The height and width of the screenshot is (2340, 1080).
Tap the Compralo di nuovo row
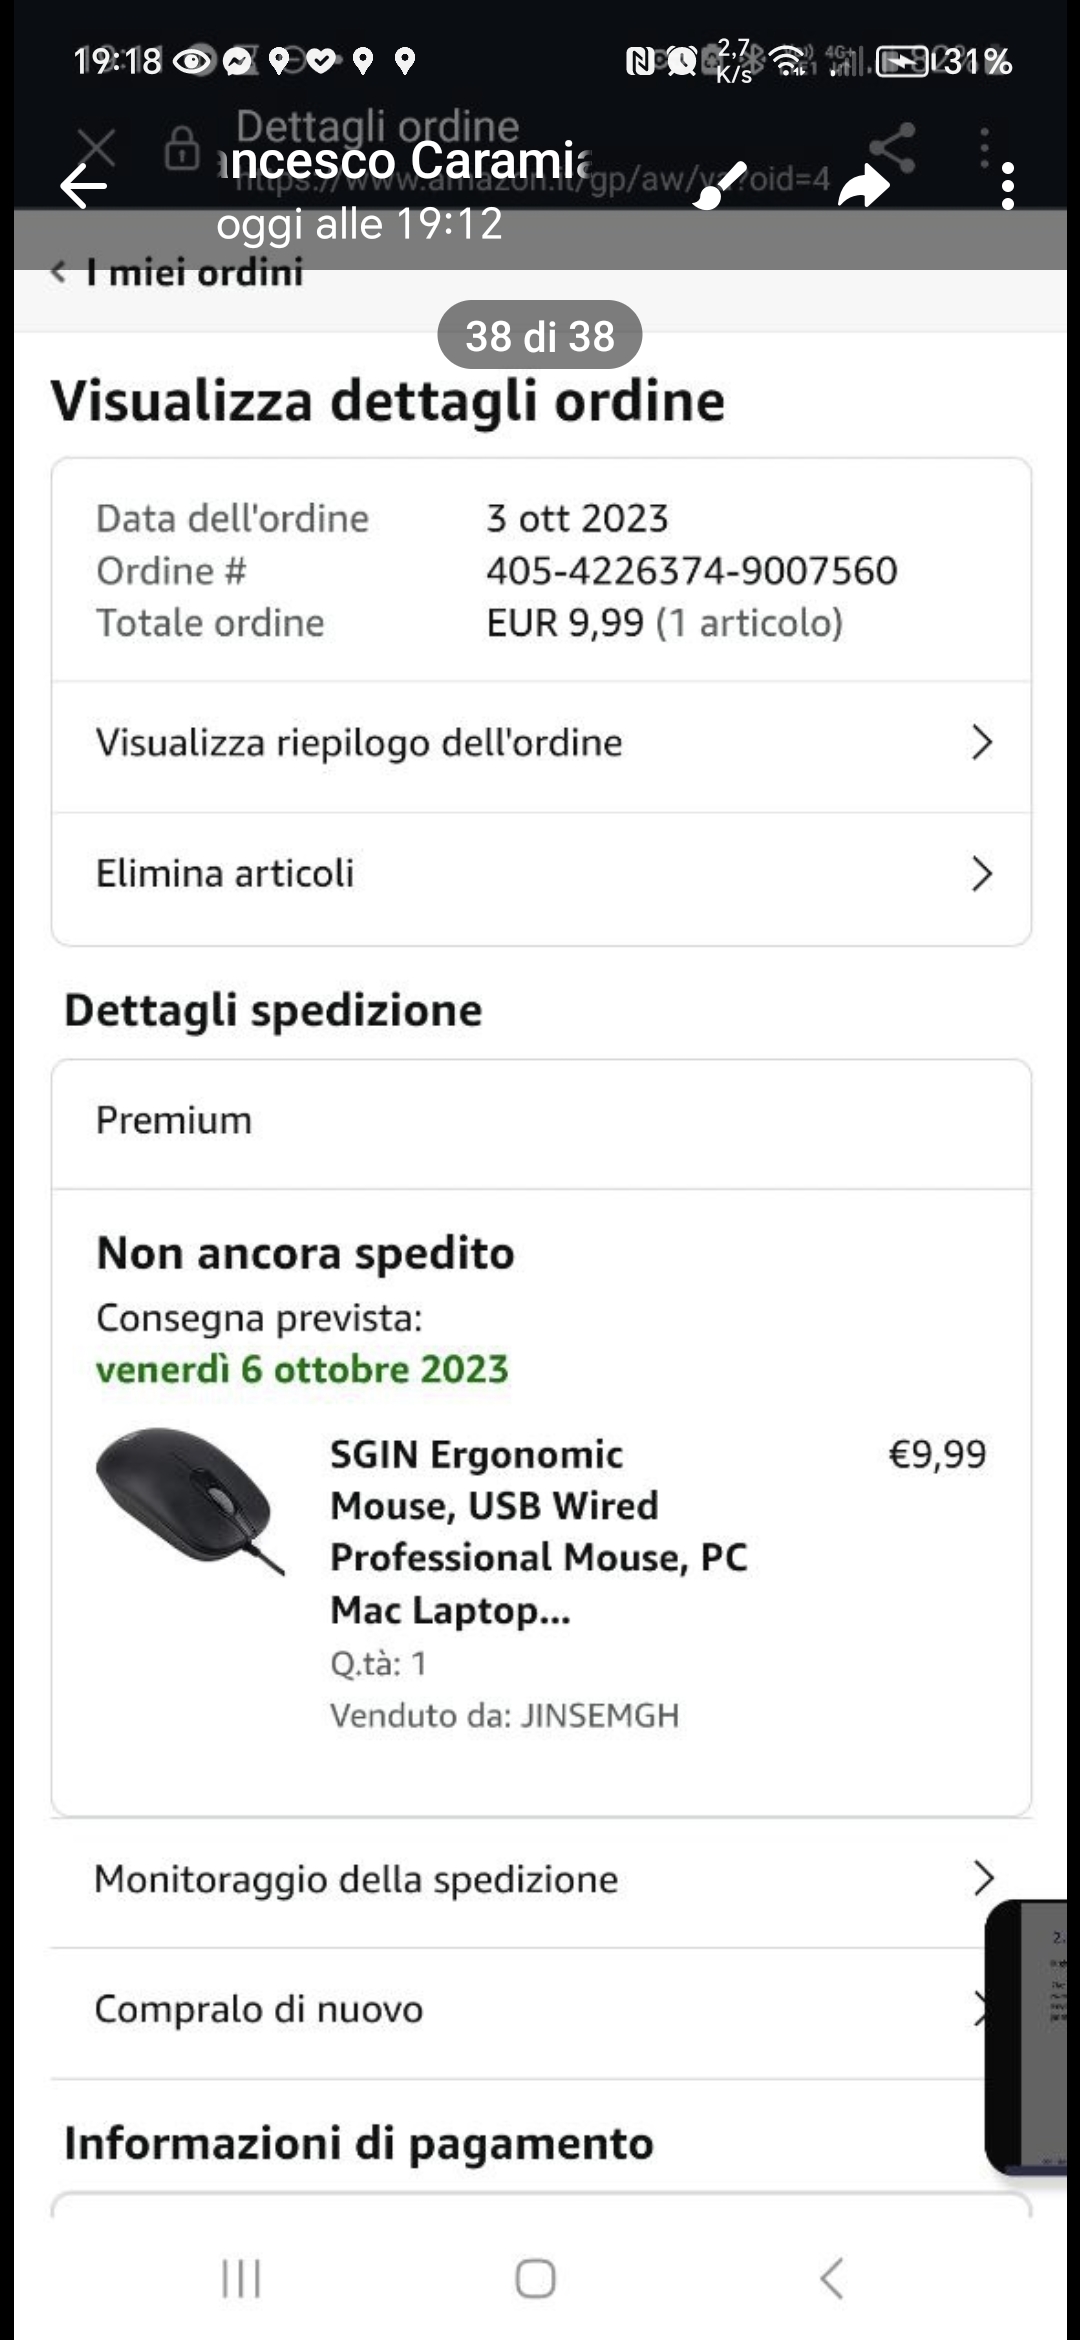520,2010
